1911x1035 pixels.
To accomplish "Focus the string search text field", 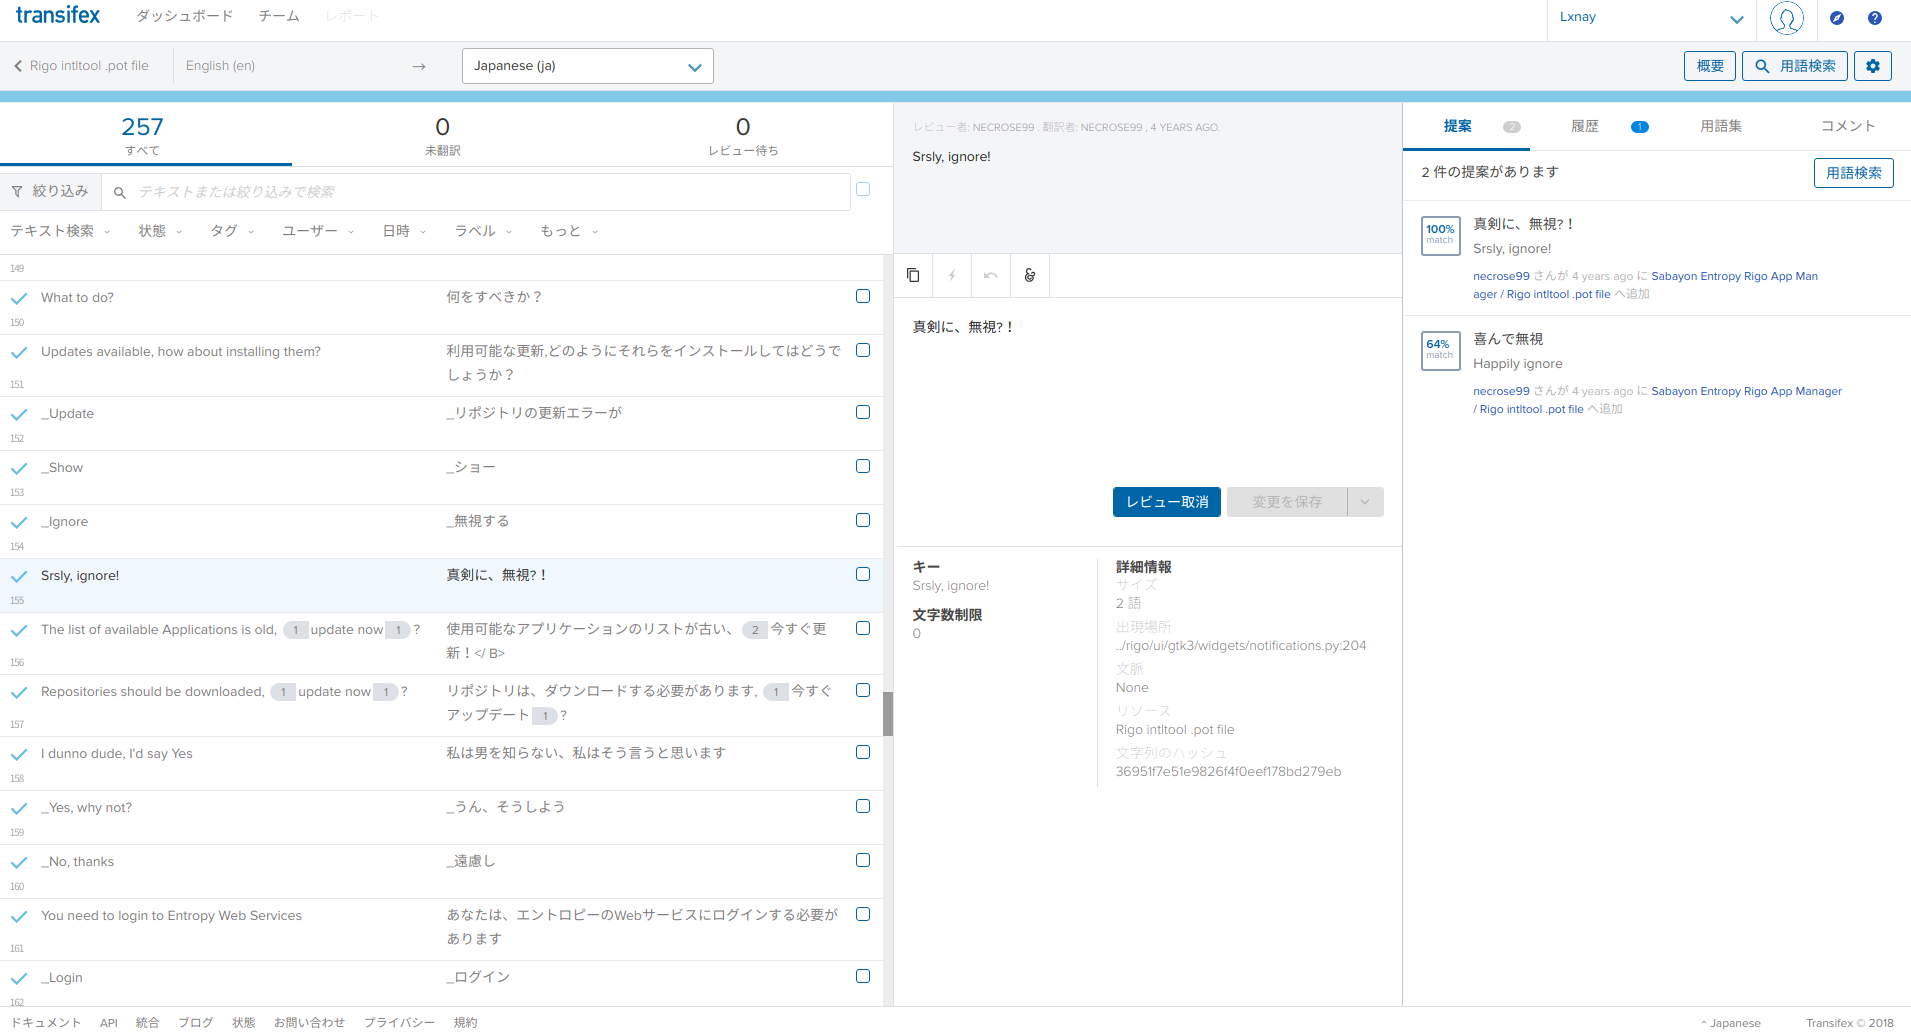I will point(490,192).
